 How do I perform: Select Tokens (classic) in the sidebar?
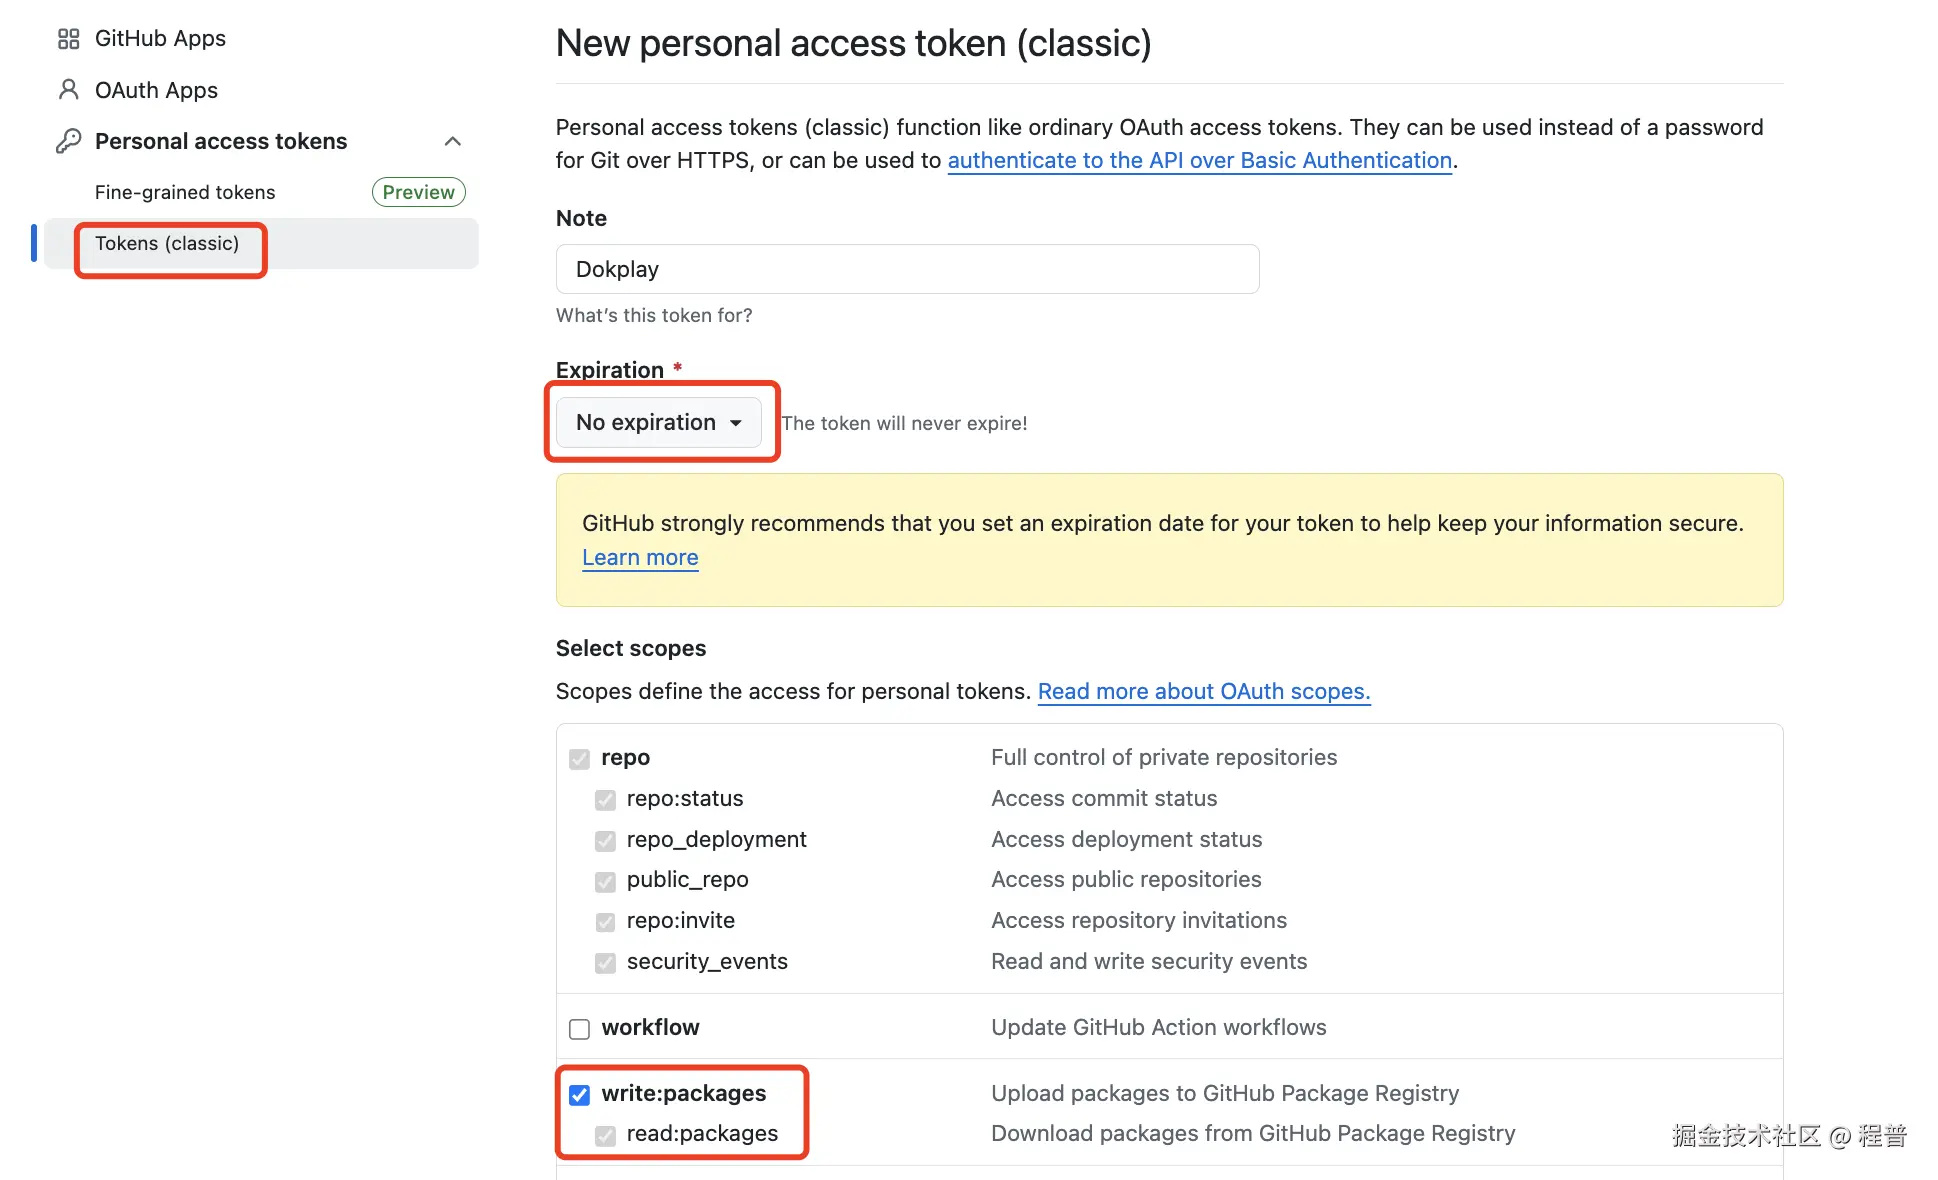[x=167, y=243]
